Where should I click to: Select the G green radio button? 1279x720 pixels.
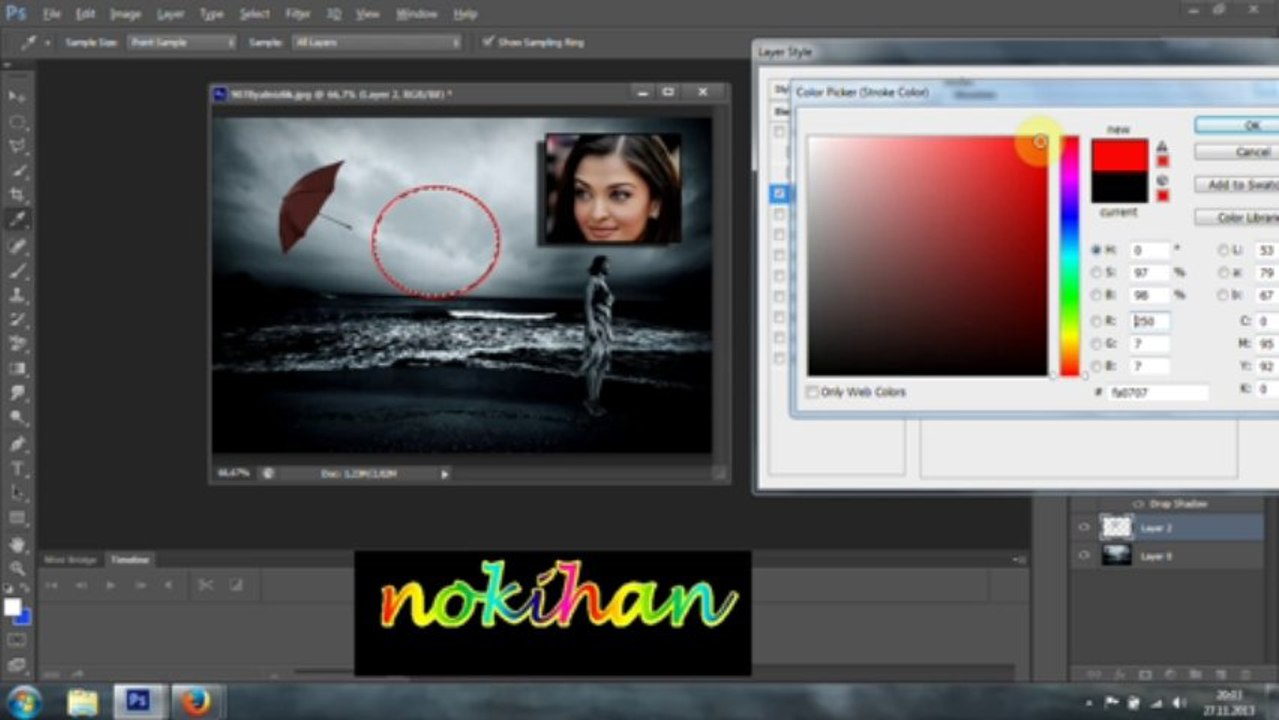point(1096,344)
